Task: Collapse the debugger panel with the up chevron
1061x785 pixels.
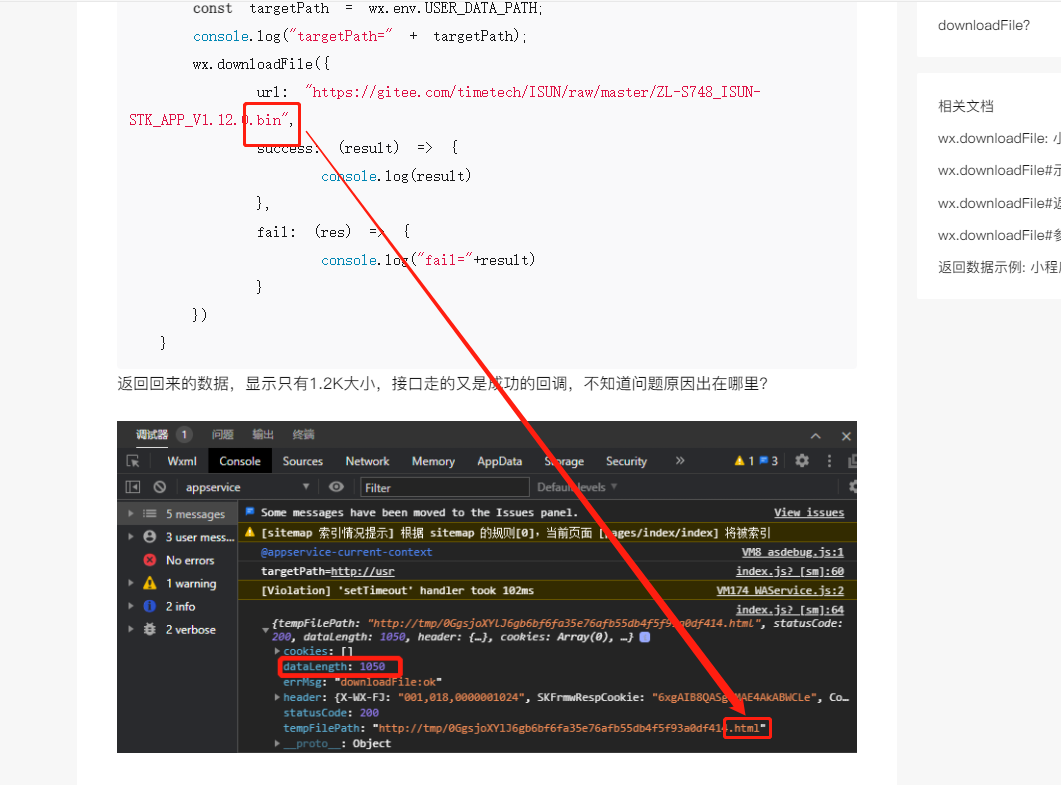Action: click(x=816, y=436)
